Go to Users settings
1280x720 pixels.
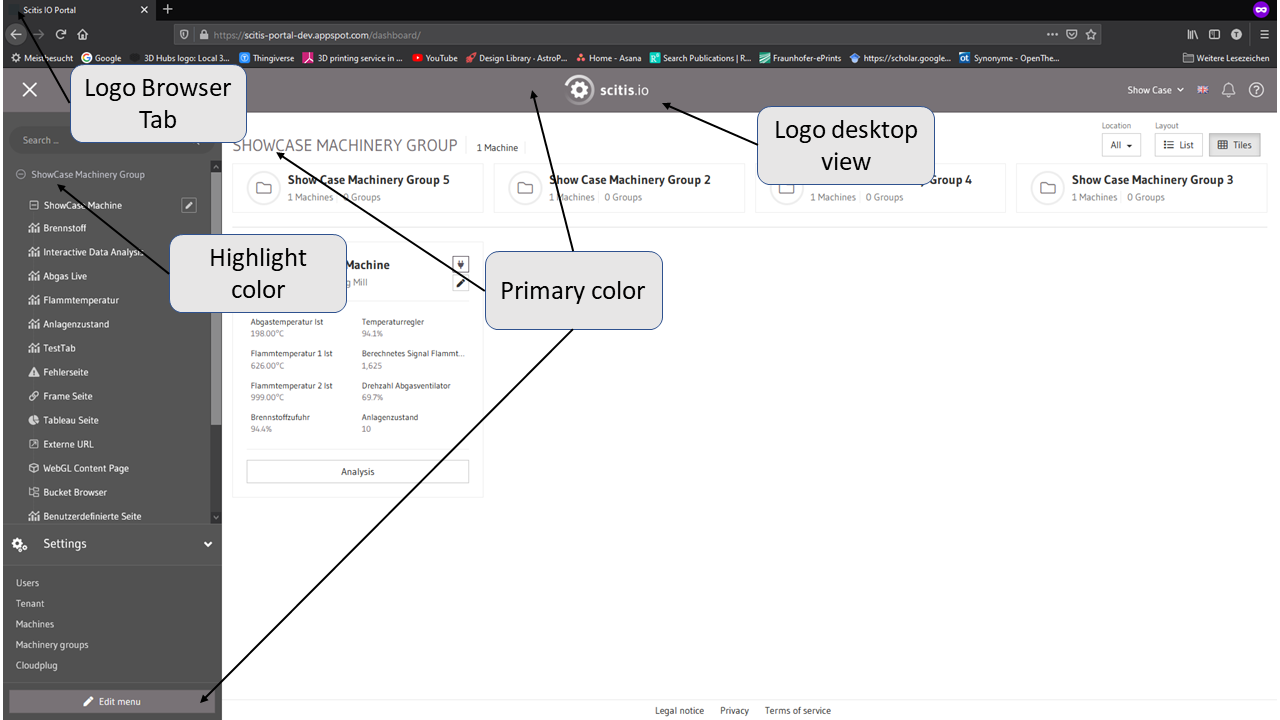27,583
